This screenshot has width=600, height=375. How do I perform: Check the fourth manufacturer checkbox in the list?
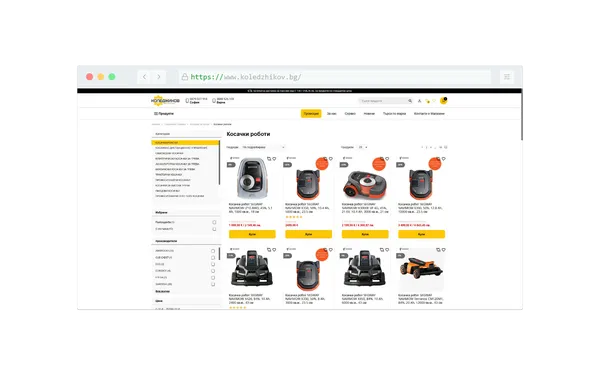click(x=213, y=271)
